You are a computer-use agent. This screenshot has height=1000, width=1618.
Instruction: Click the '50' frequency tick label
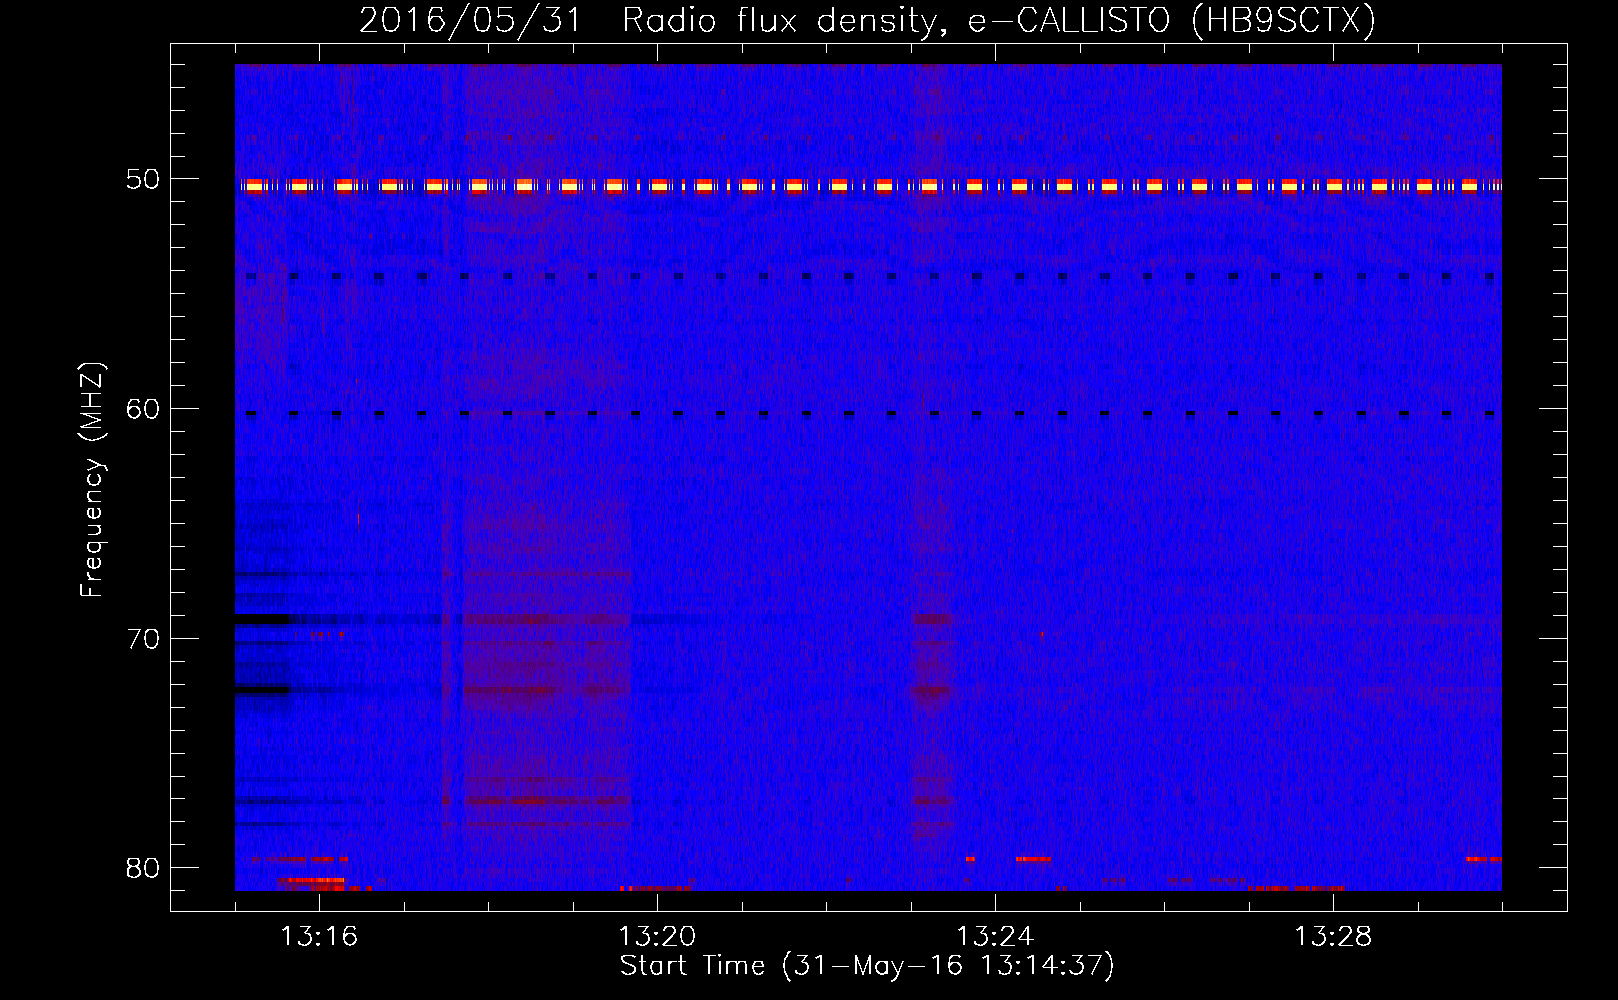(x=143, y=179)
